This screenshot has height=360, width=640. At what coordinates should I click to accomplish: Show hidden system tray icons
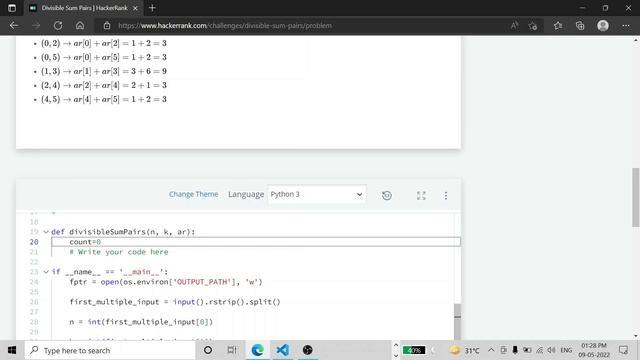(491, 350)
